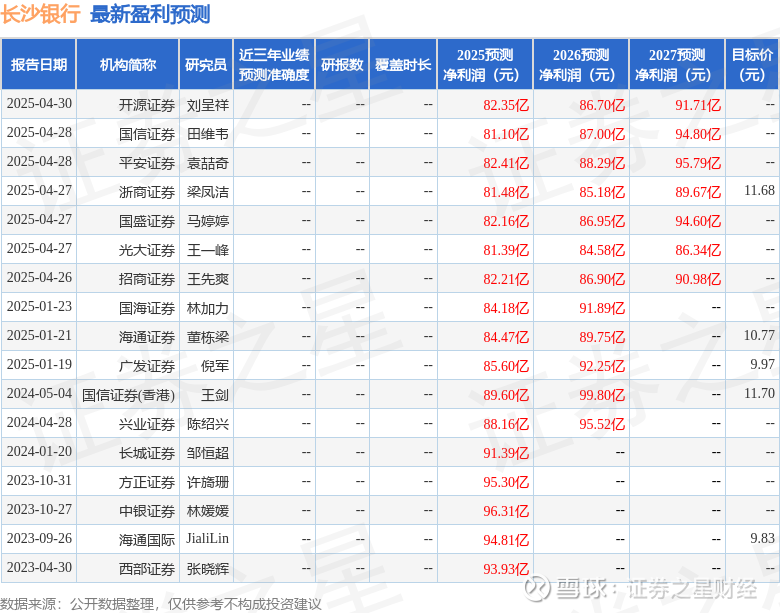Click the 最新盈利预测 heading
Viewport: 780px width, 613px height.
150,14
